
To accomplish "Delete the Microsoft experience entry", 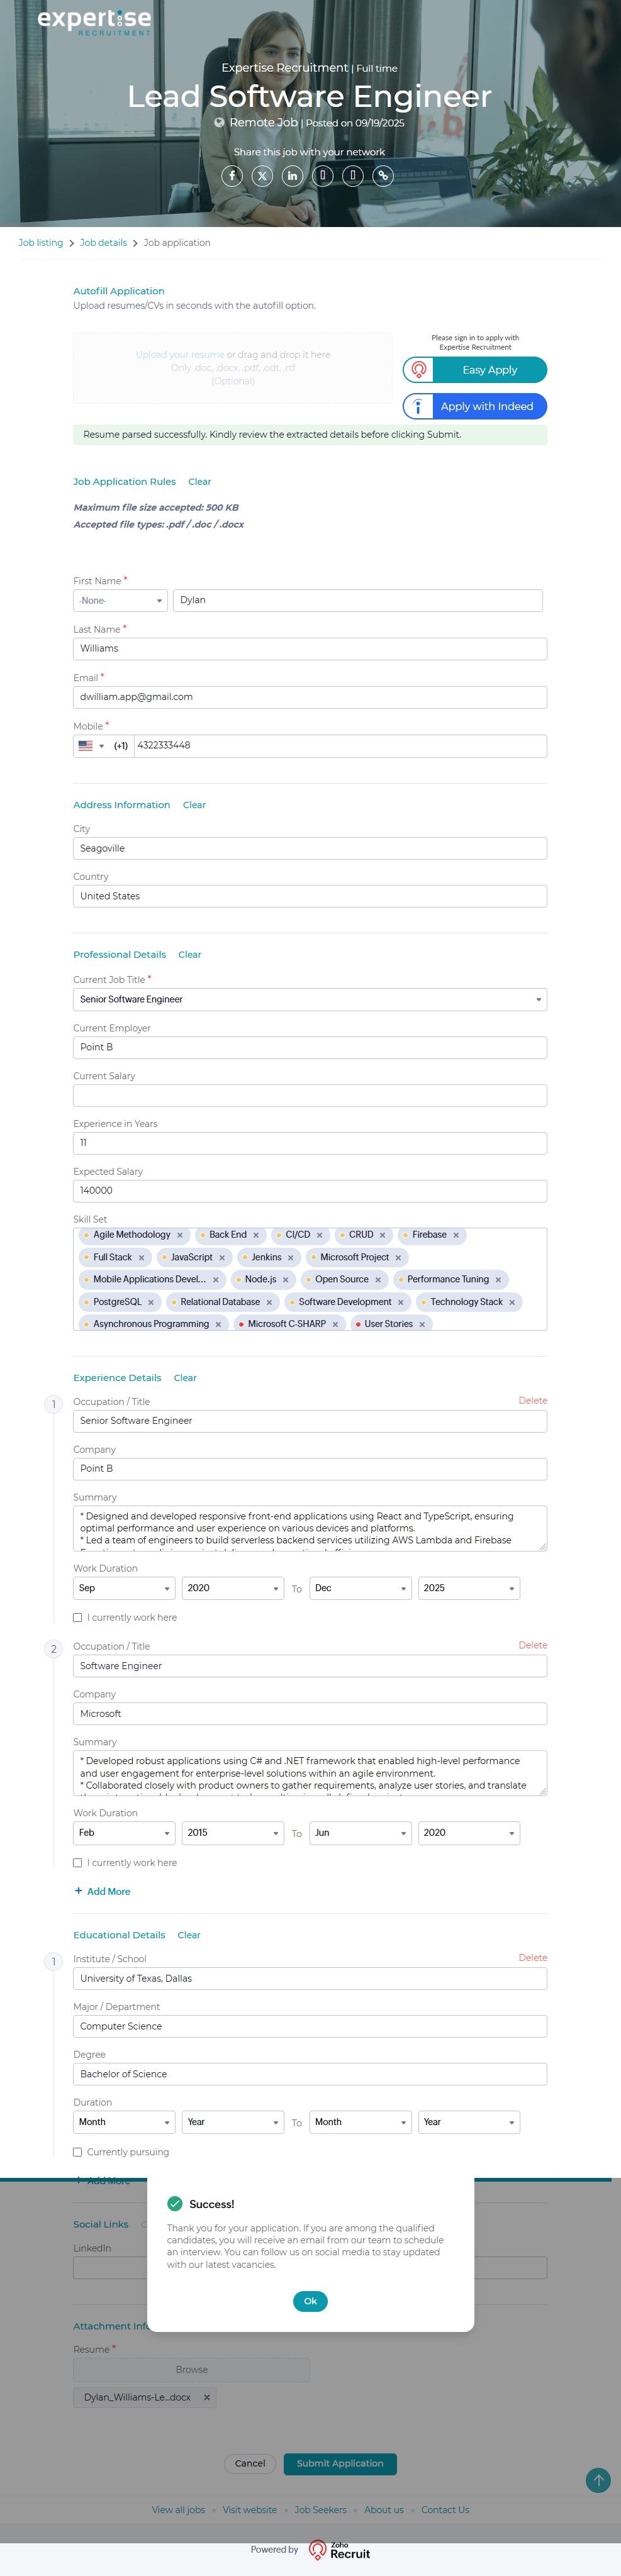I will [532, 1645].
